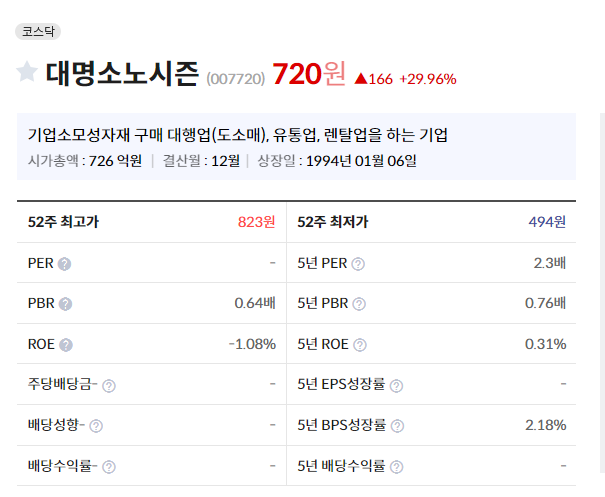The height and width of the screenshot is (497, 605).
Task: Open the 5년 EPS성장률 help icon
Action: (396, 385)
